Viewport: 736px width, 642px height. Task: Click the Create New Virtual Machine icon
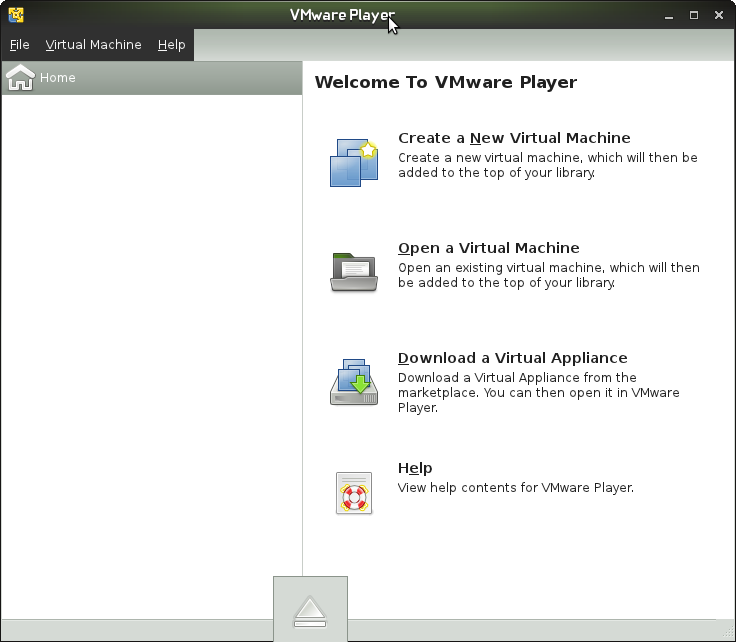tap(354, 162)
